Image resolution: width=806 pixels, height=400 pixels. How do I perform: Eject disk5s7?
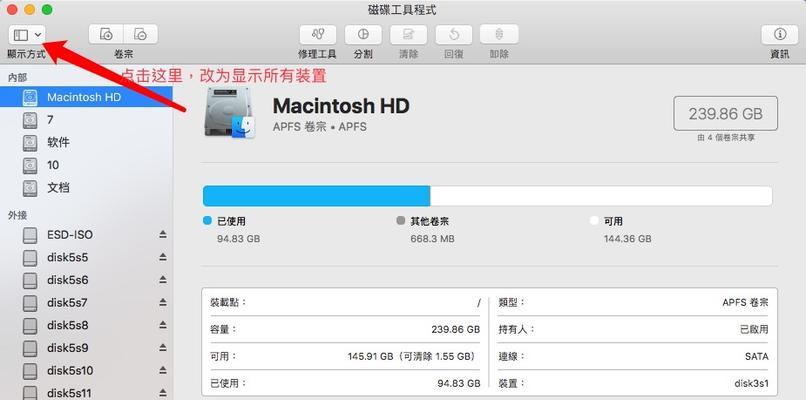(162, 302)
